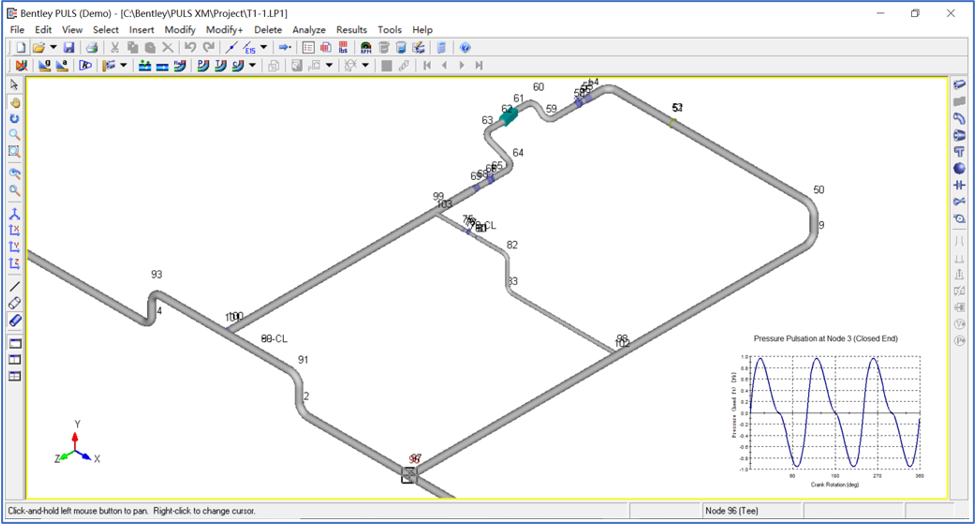975x526 pixels.
Task: Click the Save disk icon
Action: point(69,47)
